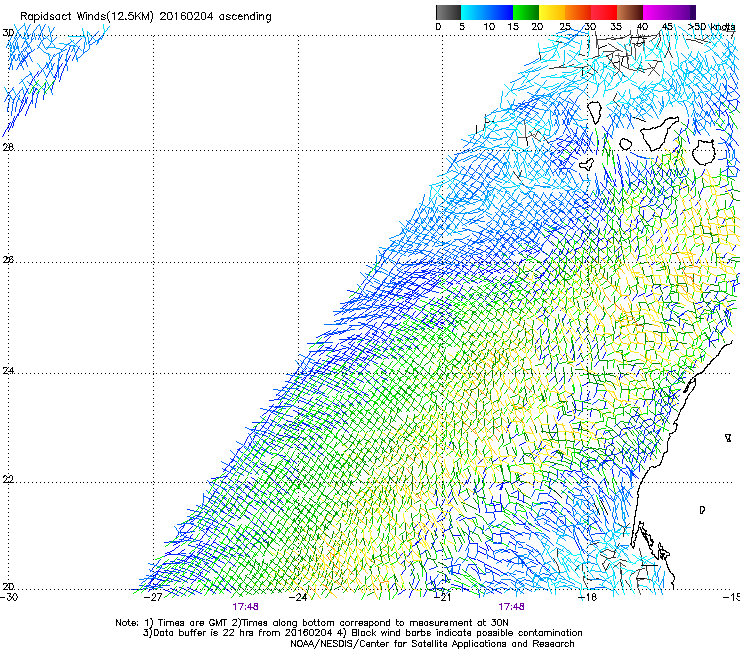Click the legend tick label '35'

point(616,27)
